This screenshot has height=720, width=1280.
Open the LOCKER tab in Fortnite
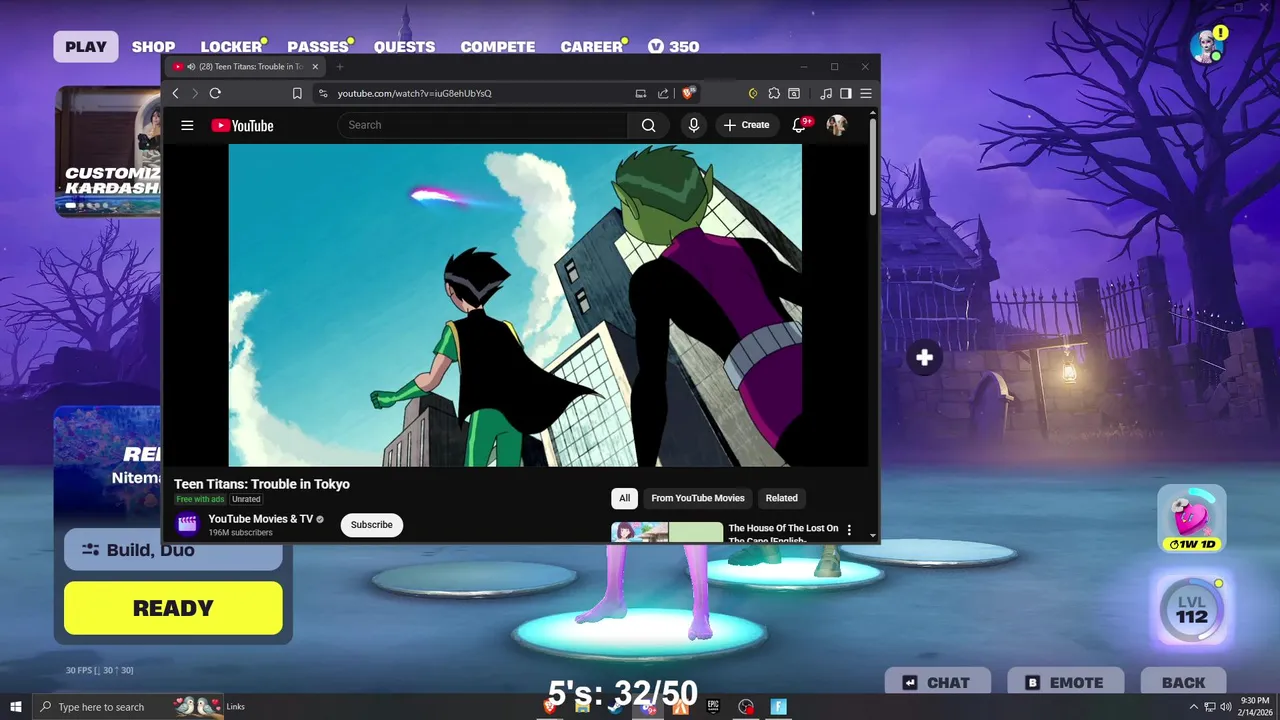click(x=231, y=47)
